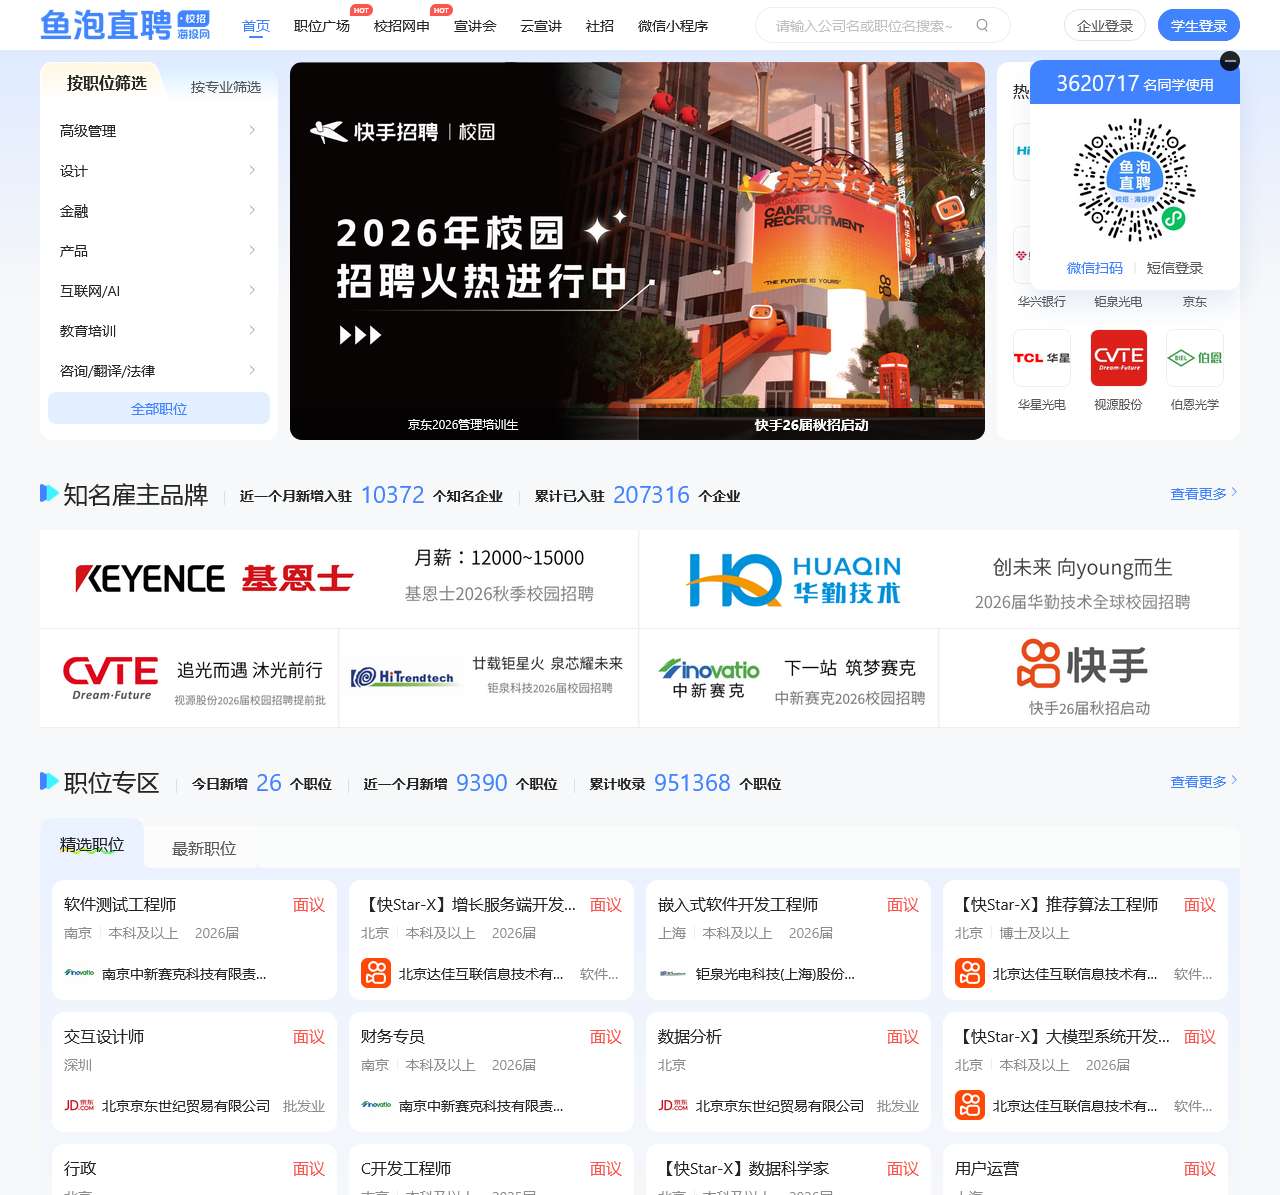
Task: Click the 学生登录 button
Action: pyautogui.click(x=1198, y=25)
